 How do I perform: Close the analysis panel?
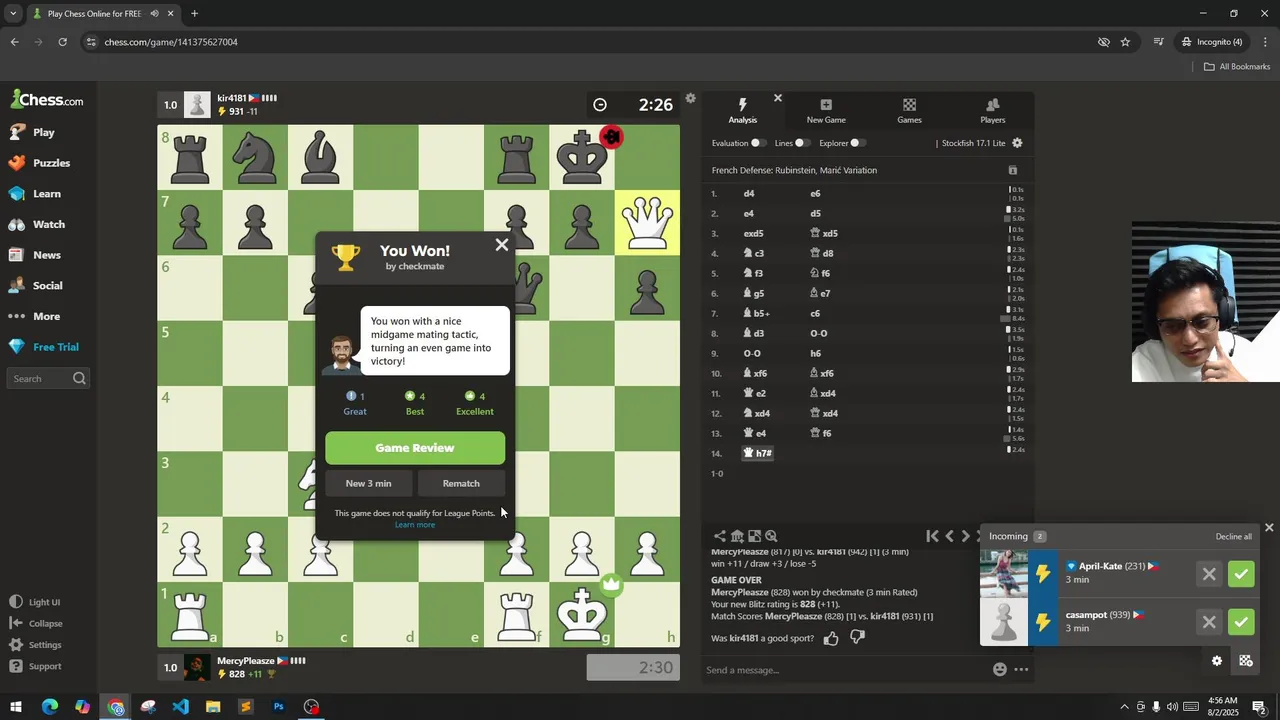[x=777, y=98]
